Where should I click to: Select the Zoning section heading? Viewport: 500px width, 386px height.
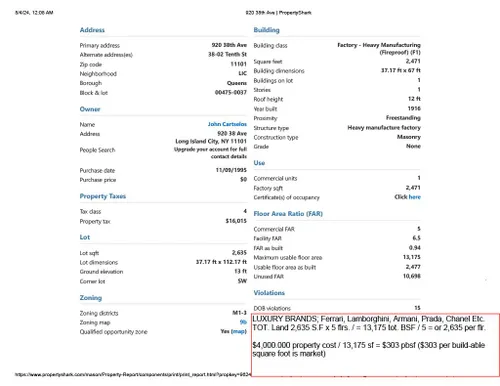[x=91, y=298]
